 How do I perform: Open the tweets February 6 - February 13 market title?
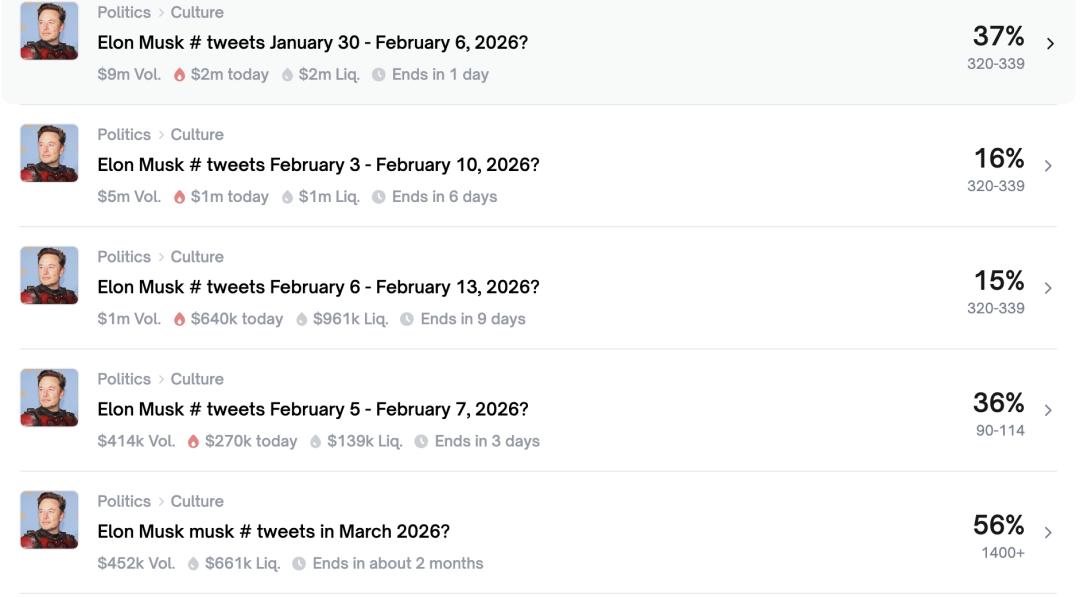coord(318,287)
